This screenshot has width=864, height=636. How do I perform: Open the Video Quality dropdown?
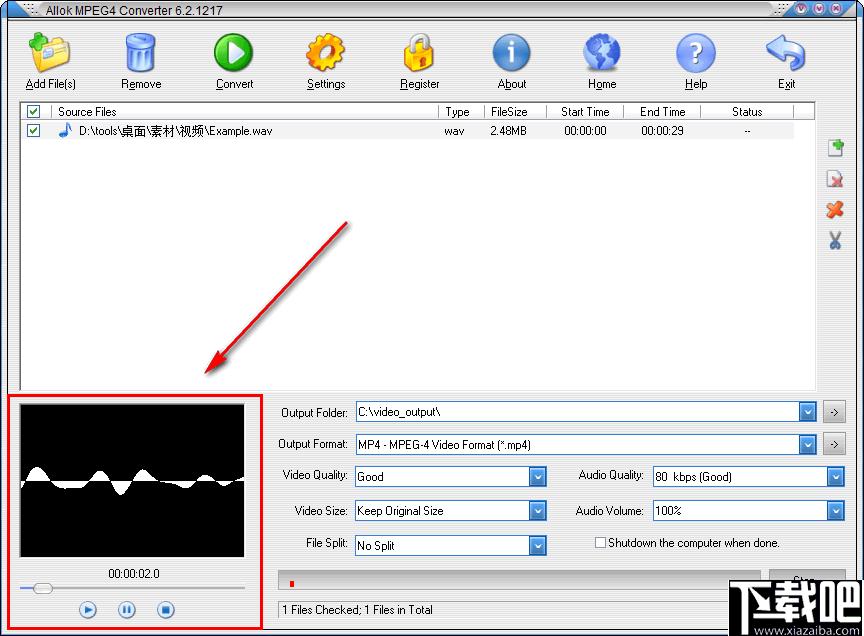[537, 477]
